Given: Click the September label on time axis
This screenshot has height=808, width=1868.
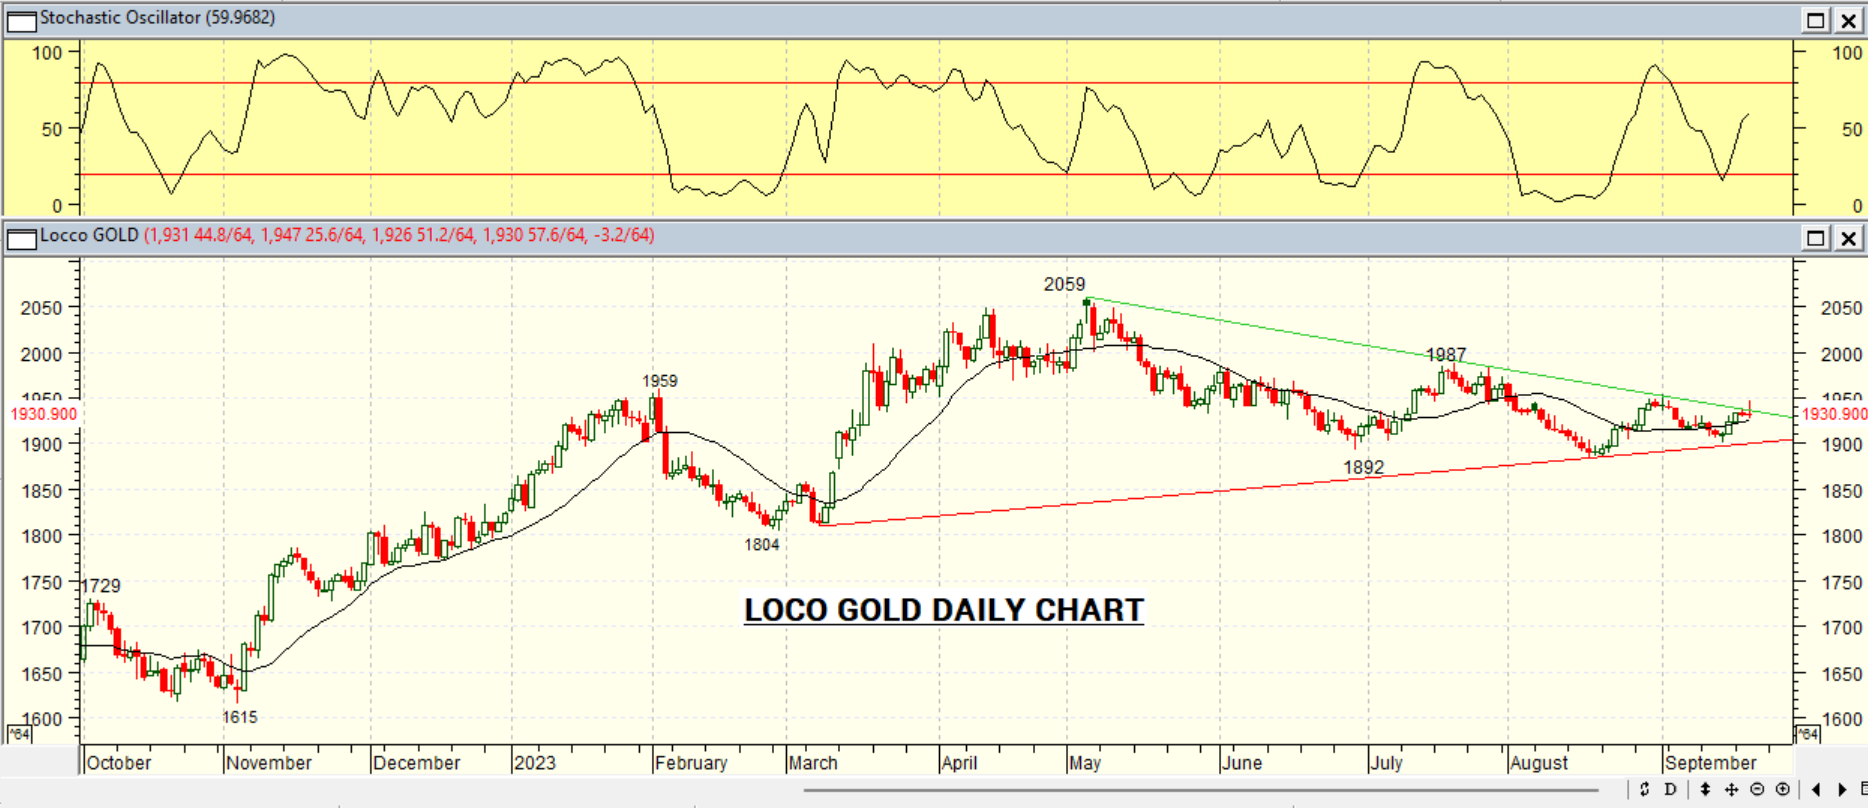Looking at the screenshot, I should pyautogui.click(x=1711, y=763).
